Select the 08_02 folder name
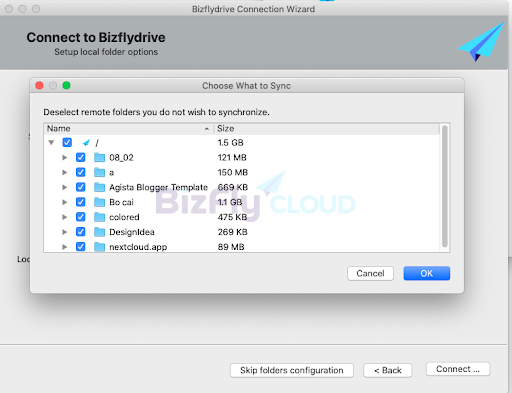 (121, 157)
